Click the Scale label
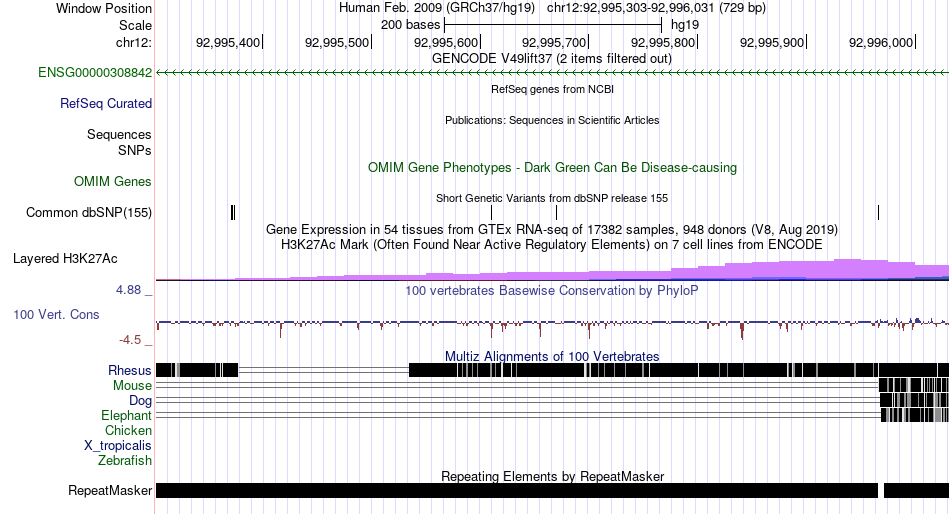The width and height of the screenshot is (950, 514). click(136, 25)
